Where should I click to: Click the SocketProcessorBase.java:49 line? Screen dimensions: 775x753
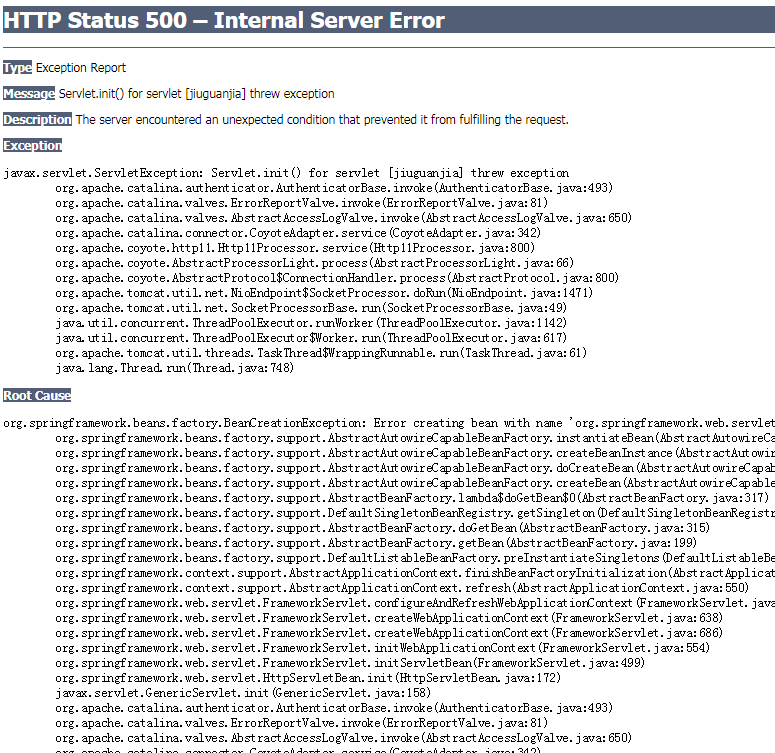point(311,308)
